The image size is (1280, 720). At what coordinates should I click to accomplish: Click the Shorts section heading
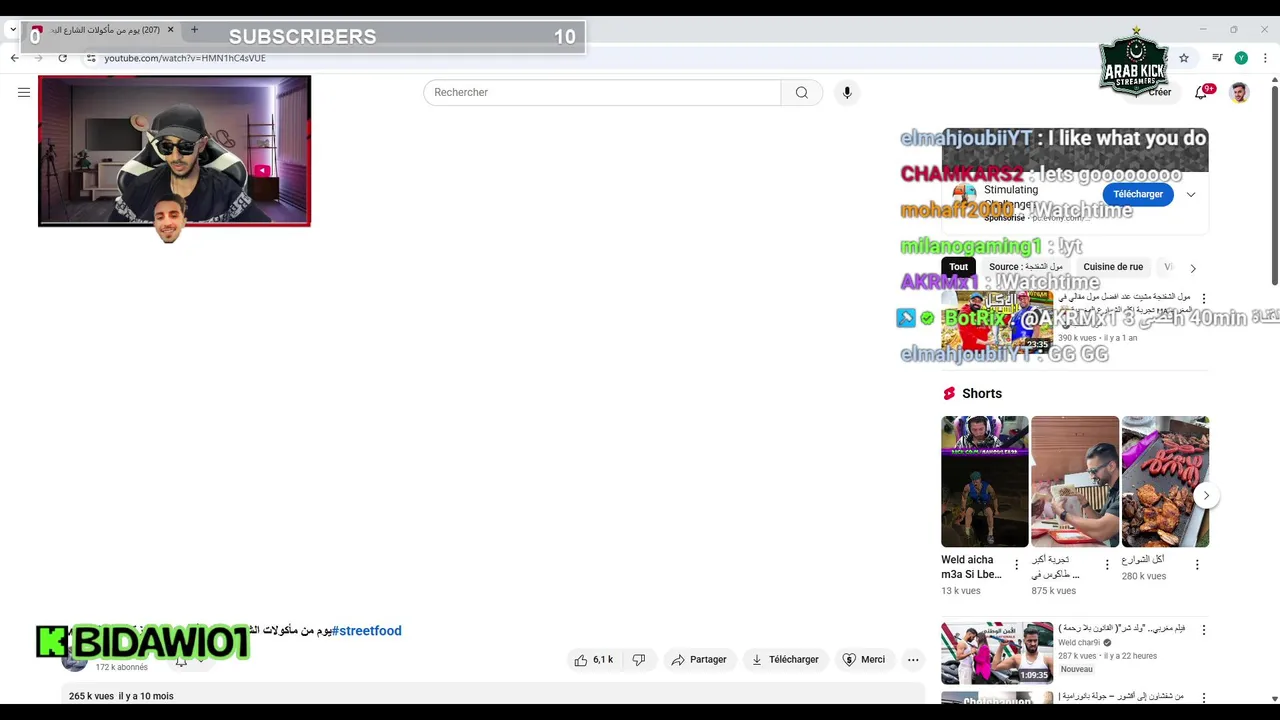(x=982, y=394)
